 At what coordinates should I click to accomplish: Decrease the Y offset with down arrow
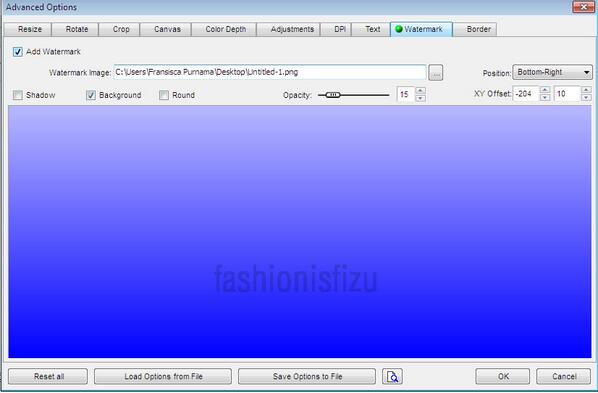click(587, 98)
